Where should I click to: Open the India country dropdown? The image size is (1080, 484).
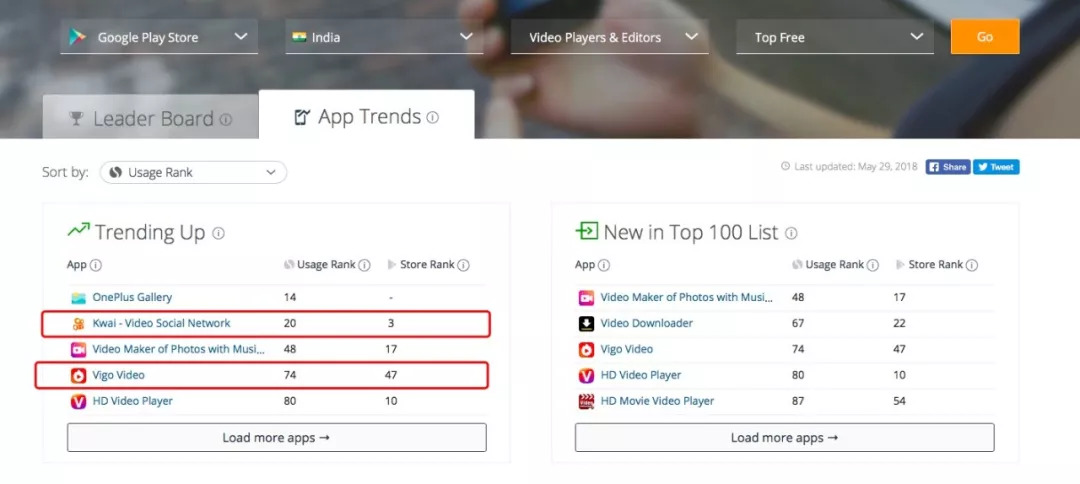[384, 36]
